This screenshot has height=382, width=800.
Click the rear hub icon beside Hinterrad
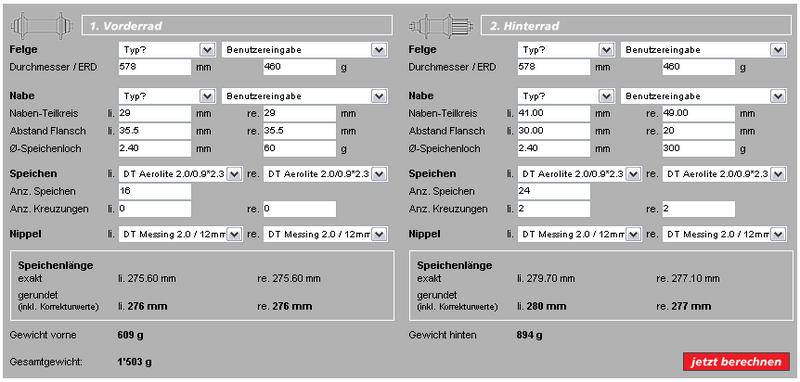440,25
